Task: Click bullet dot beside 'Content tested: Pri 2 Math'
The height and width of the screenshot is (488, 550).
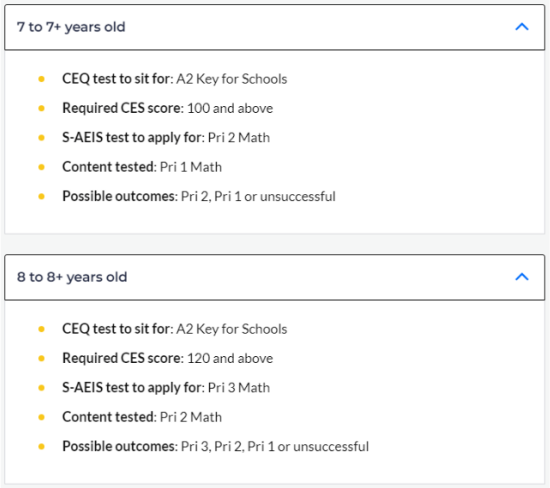Action: 41,417
